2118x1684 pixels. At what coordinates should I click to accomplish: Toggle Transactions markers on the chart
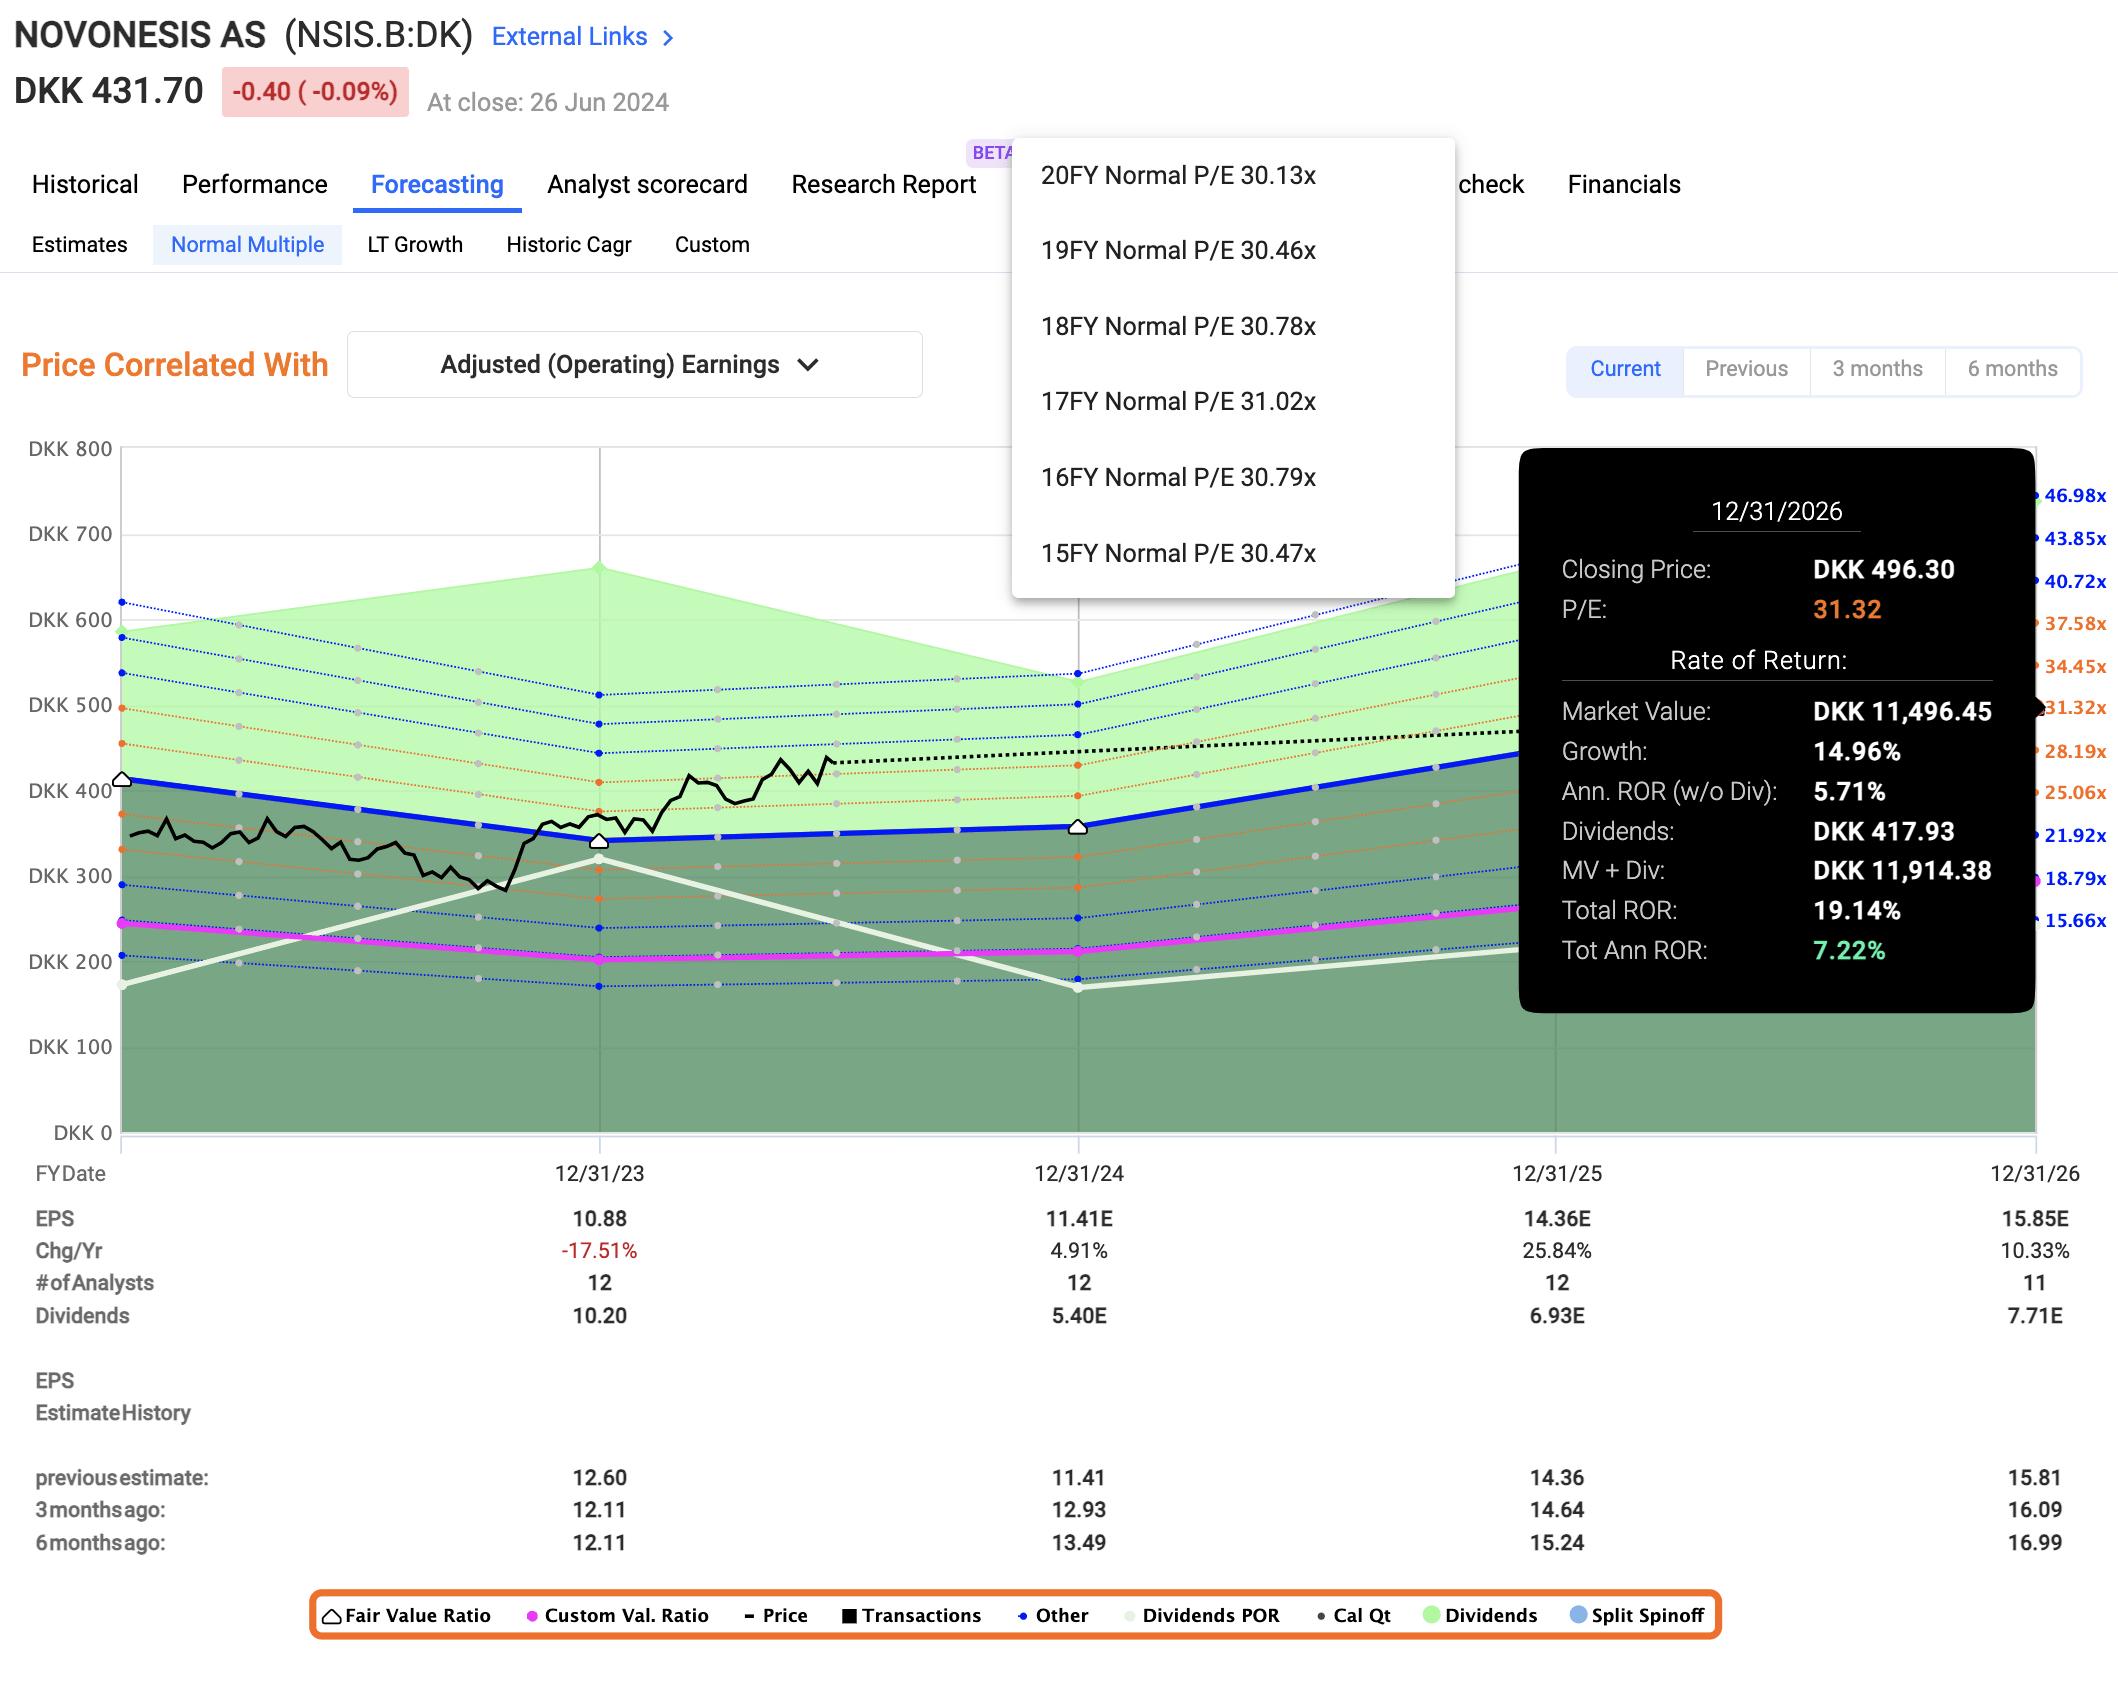point(911,1615)
